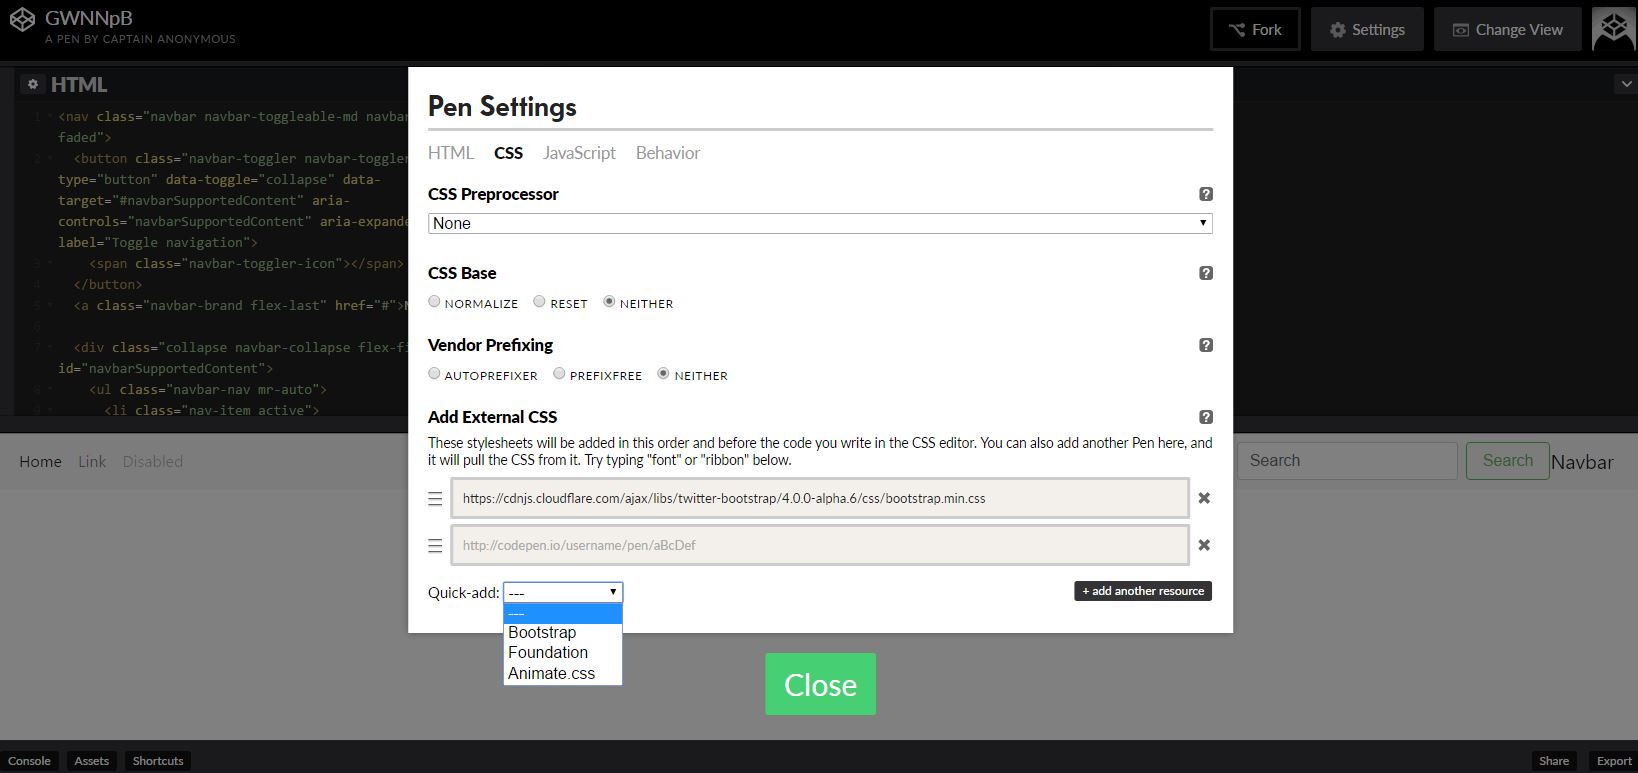Click the green Close button
1638x773 pixels.
tap(820, 684)
